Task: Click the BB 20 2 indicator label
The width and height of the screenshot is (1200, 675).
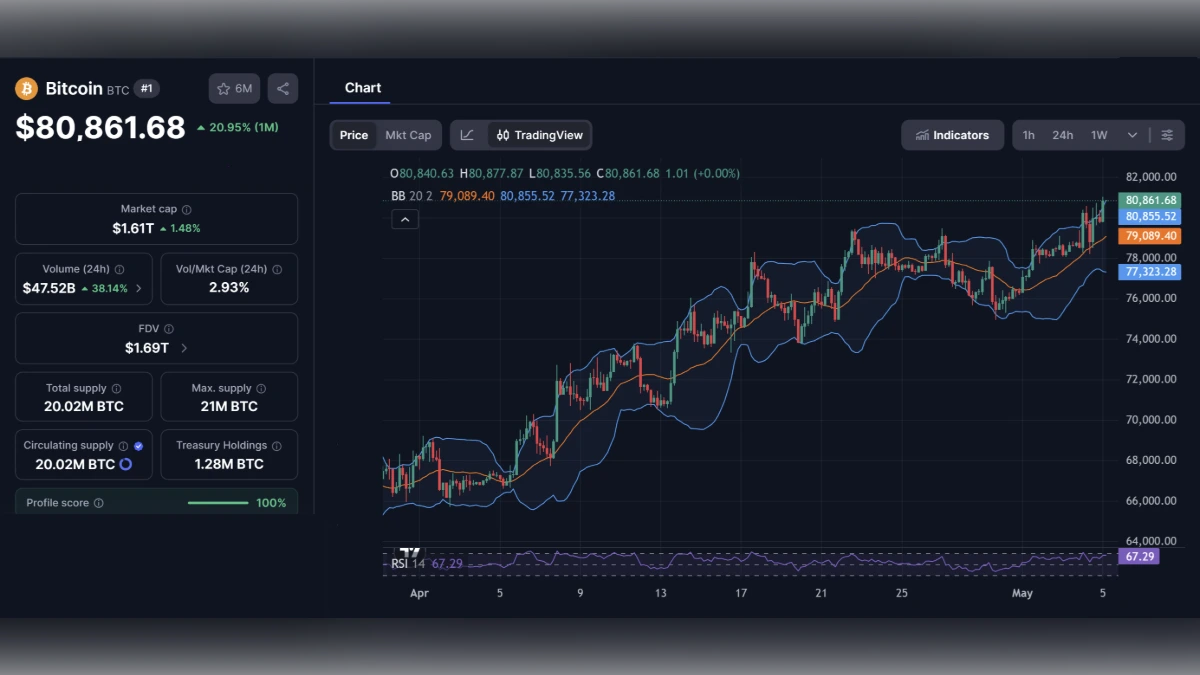Action: tap(412, 196)
